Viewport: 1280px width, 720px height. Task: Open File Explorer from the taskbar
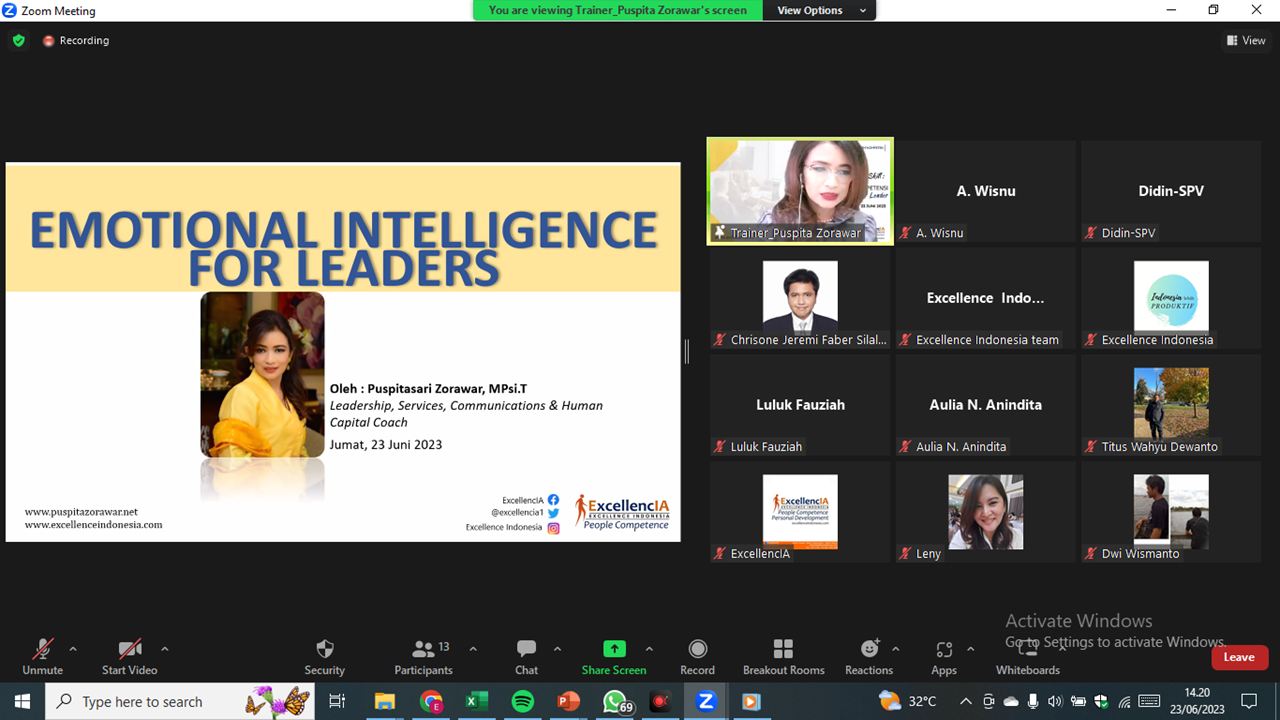point(385,701)
